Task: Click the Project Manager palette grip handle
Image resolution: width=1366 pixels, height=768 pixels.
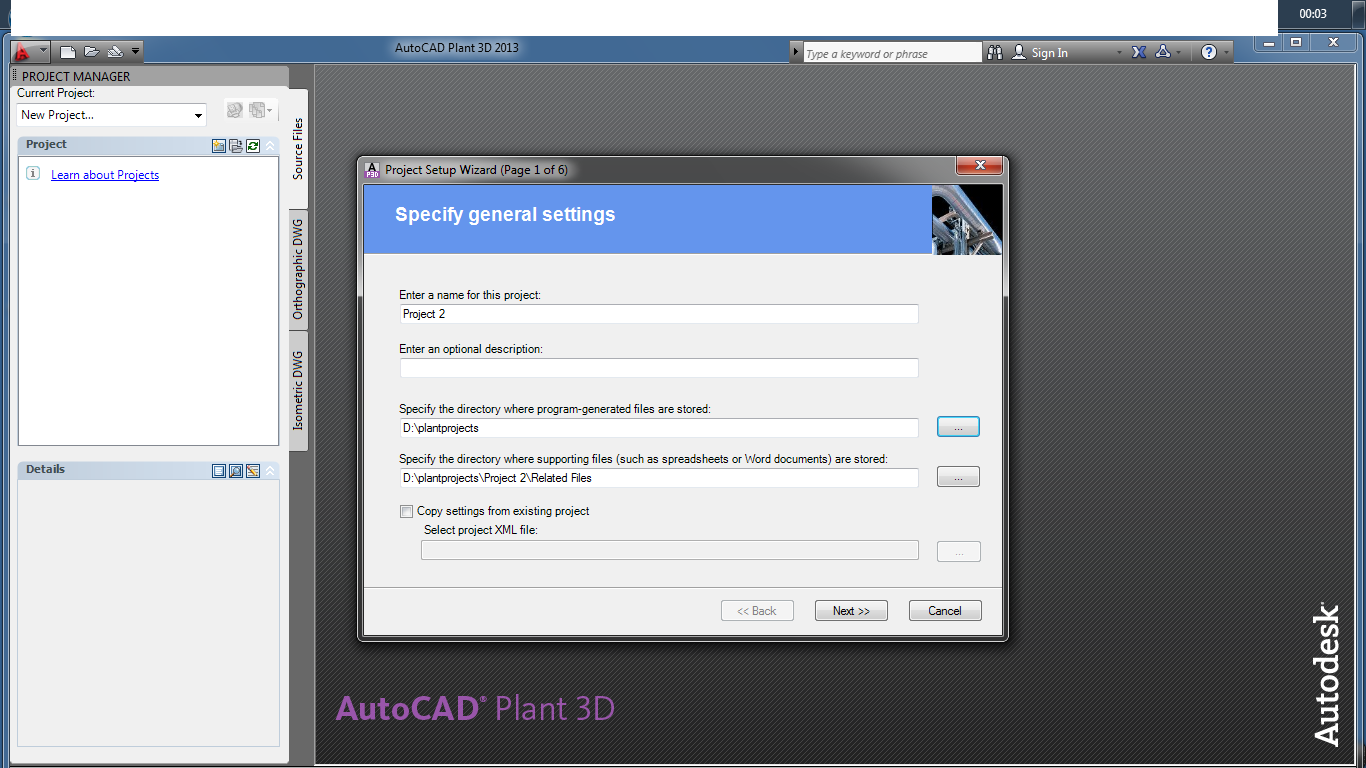Action: tap(15, 76)
